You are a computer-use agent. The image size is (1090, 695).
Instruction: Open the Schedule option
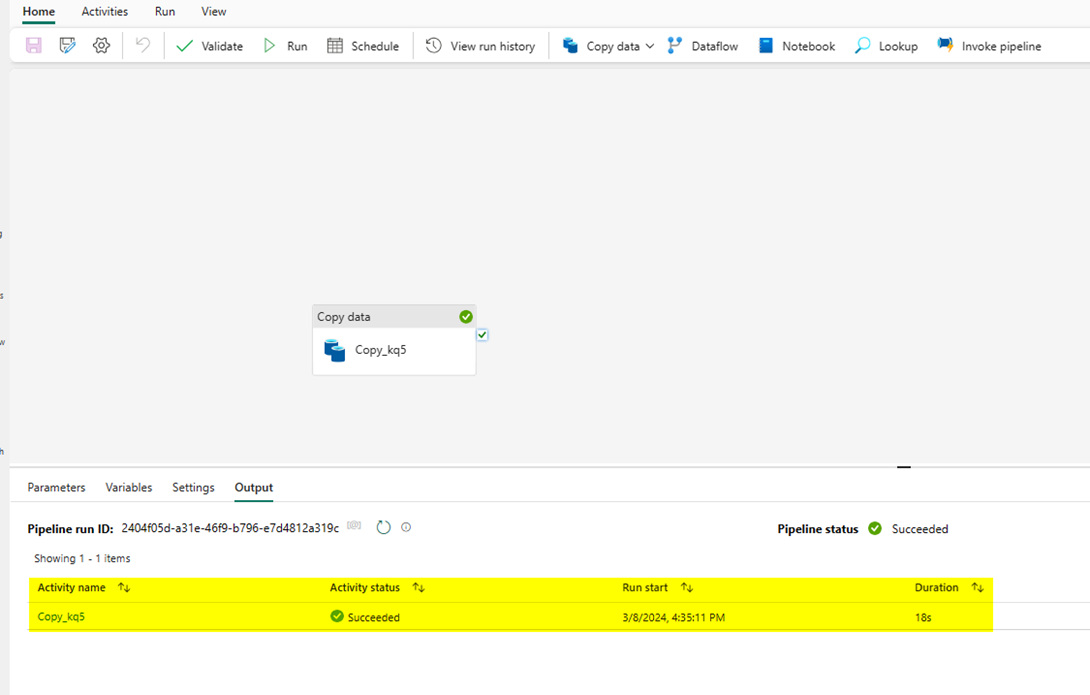click(x=363, y=46)
